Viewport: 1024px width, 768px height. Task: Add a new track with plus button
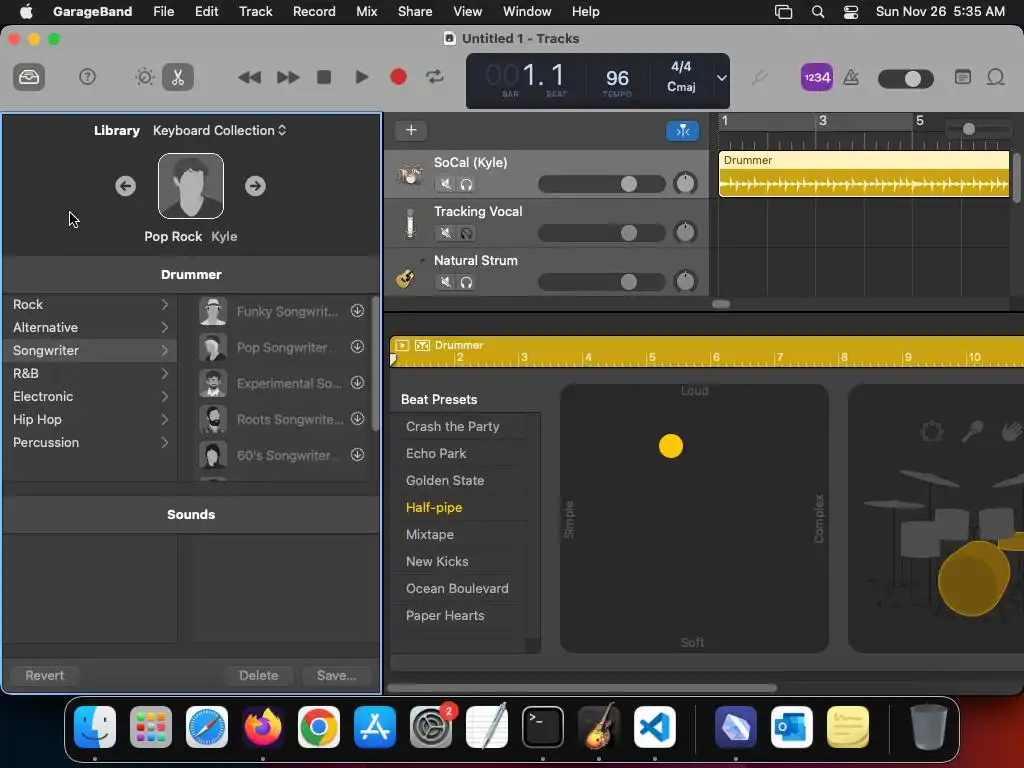click(x=411, y=131)
